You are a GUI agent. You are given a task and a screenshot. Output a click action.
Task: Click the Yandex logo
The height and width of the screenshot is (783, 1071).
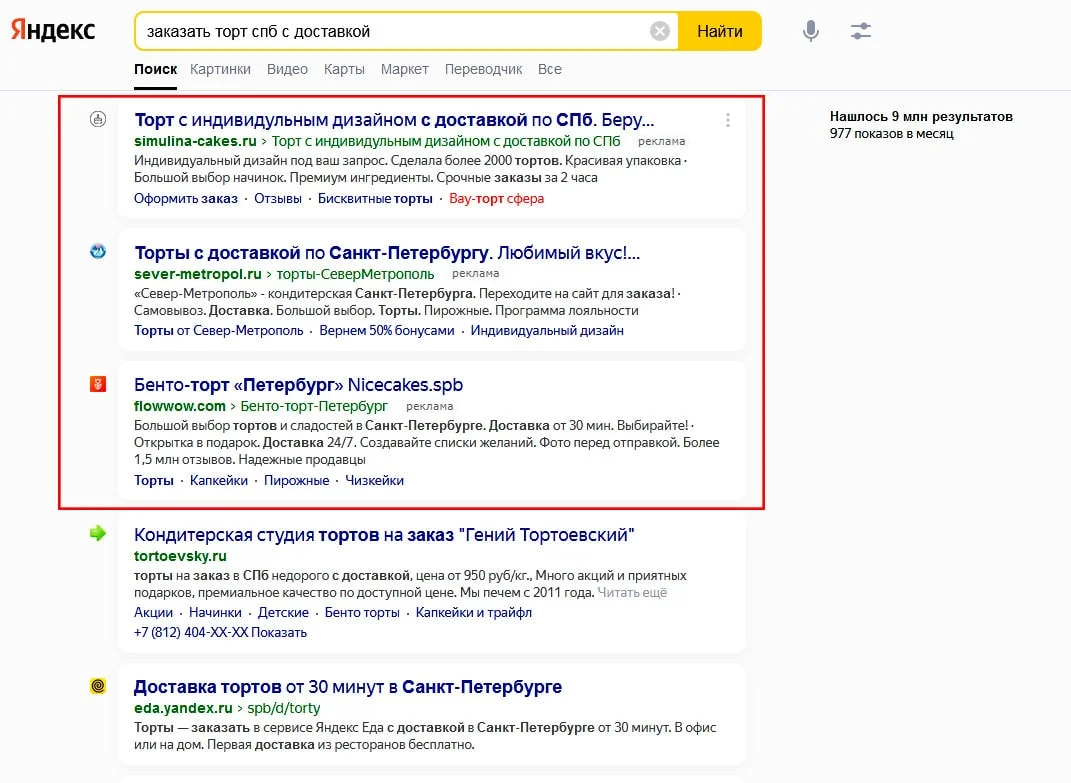[53, 30]
